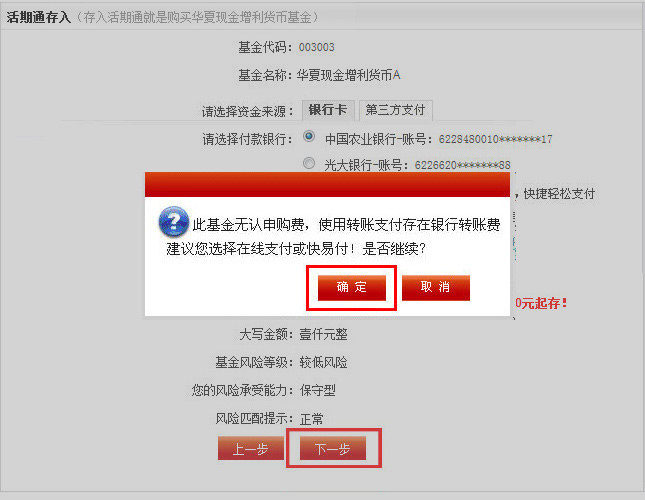Click the fund name 华夏现金增利货币A

pyautogui.click(x=348, y=75)
